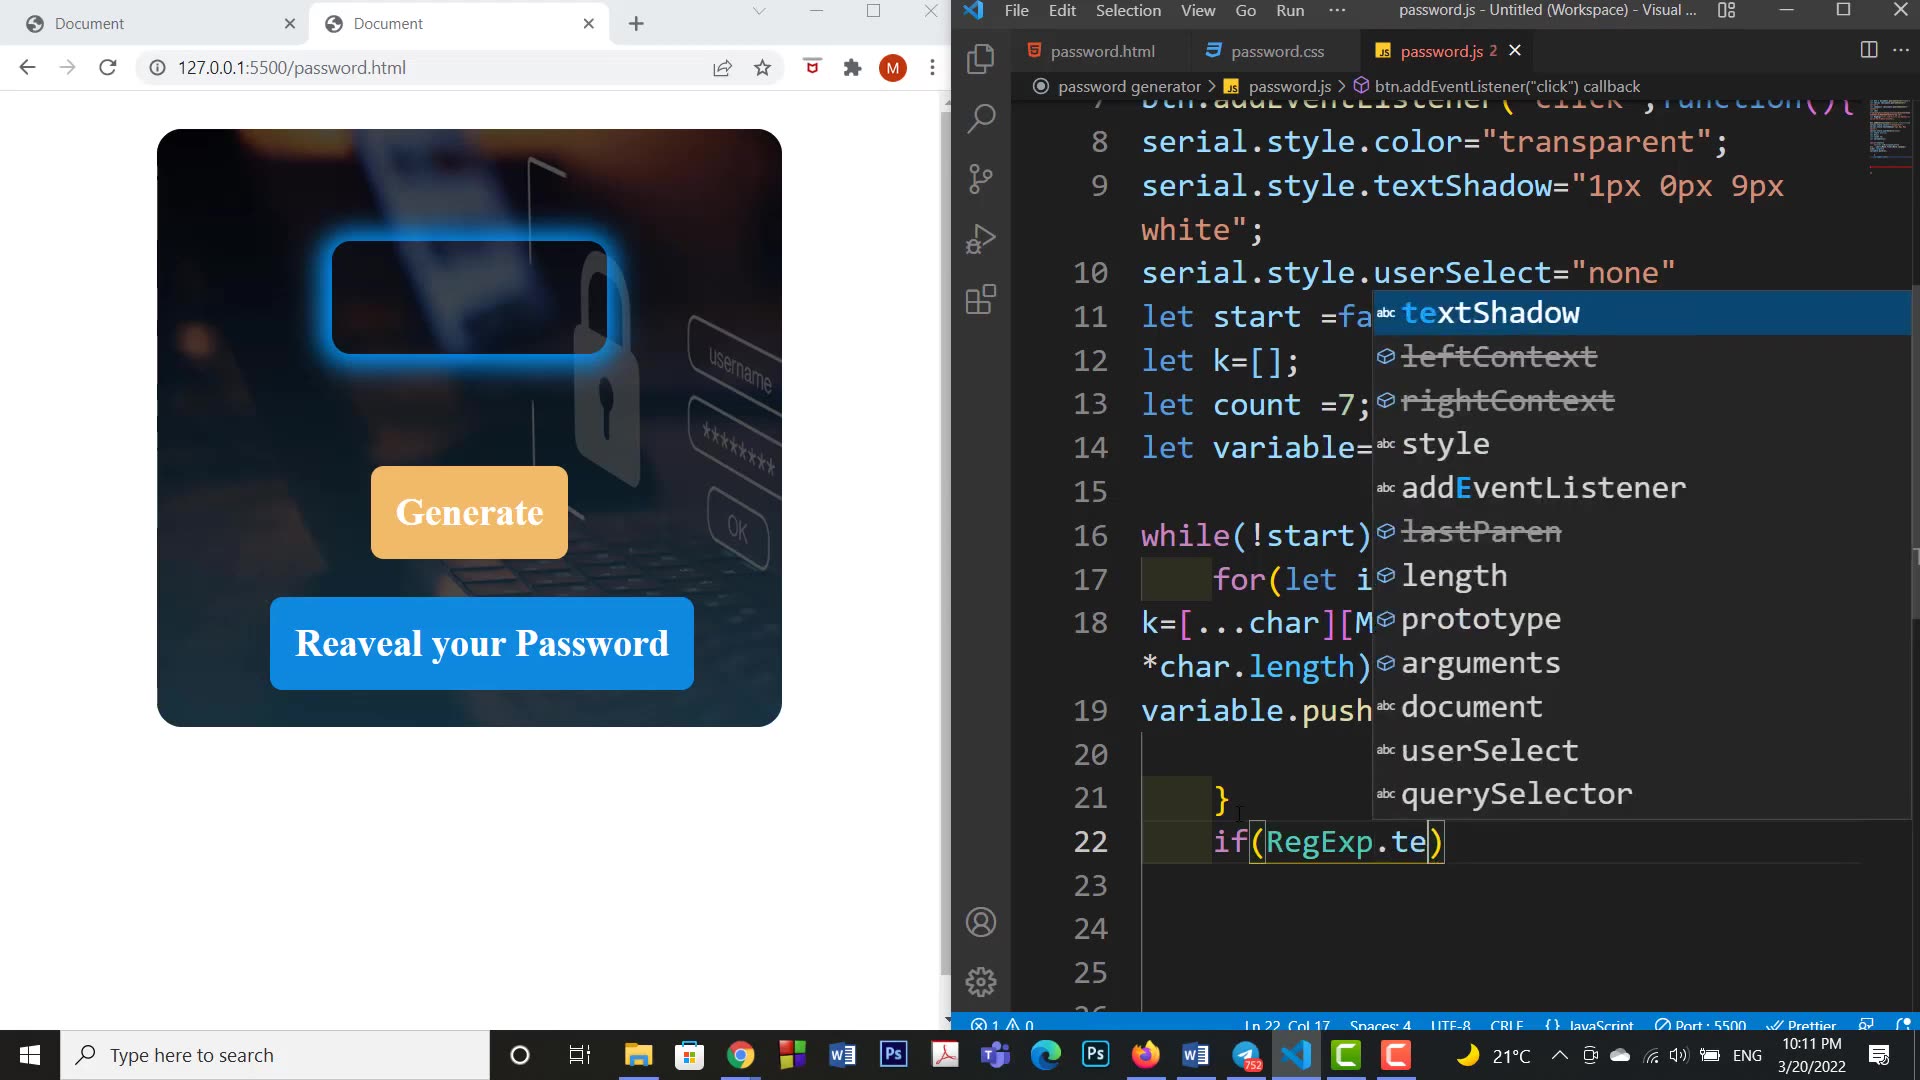
Task: Open the Search view in VS Code
Action: [981, 119]
